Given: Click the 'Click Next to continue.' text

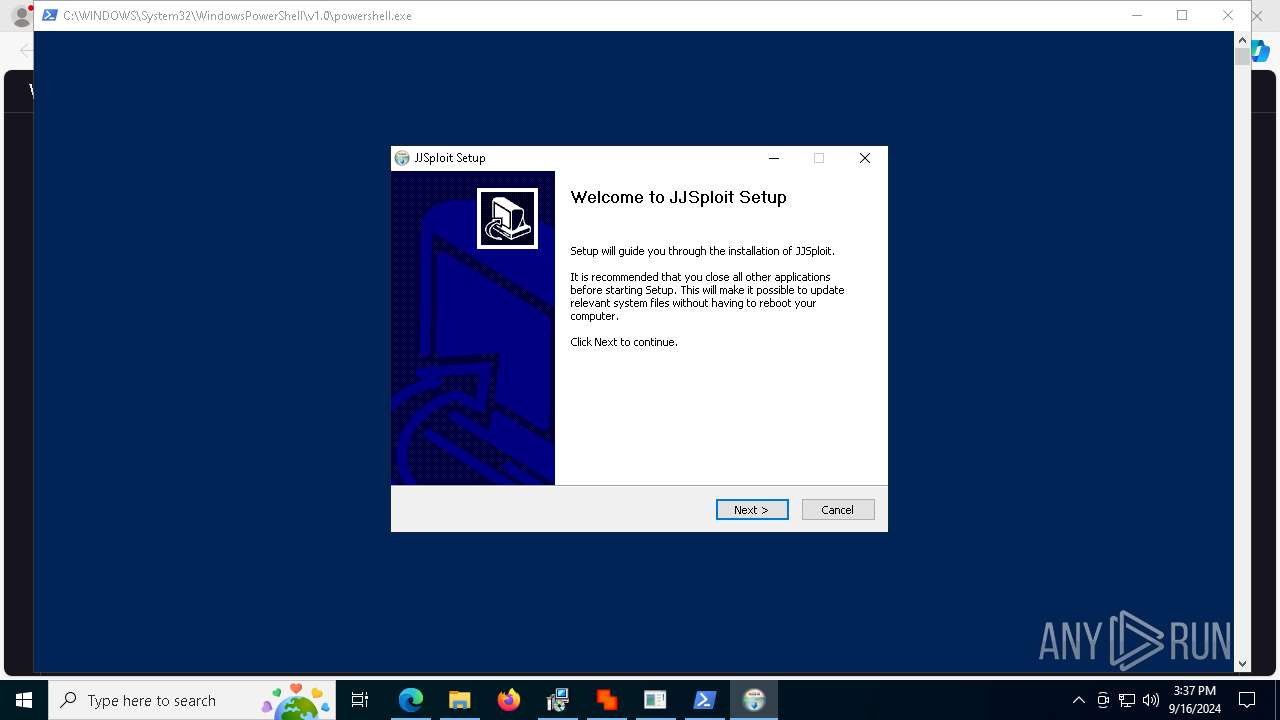Looking at the screenshot, I should tap(624, 342).
